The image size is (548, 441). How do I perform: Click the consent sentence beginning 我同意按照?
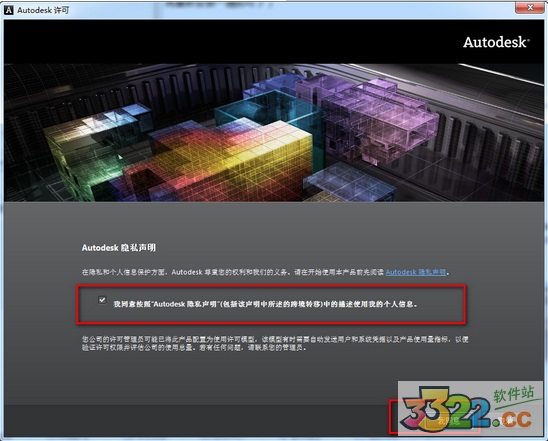[265, 304]
